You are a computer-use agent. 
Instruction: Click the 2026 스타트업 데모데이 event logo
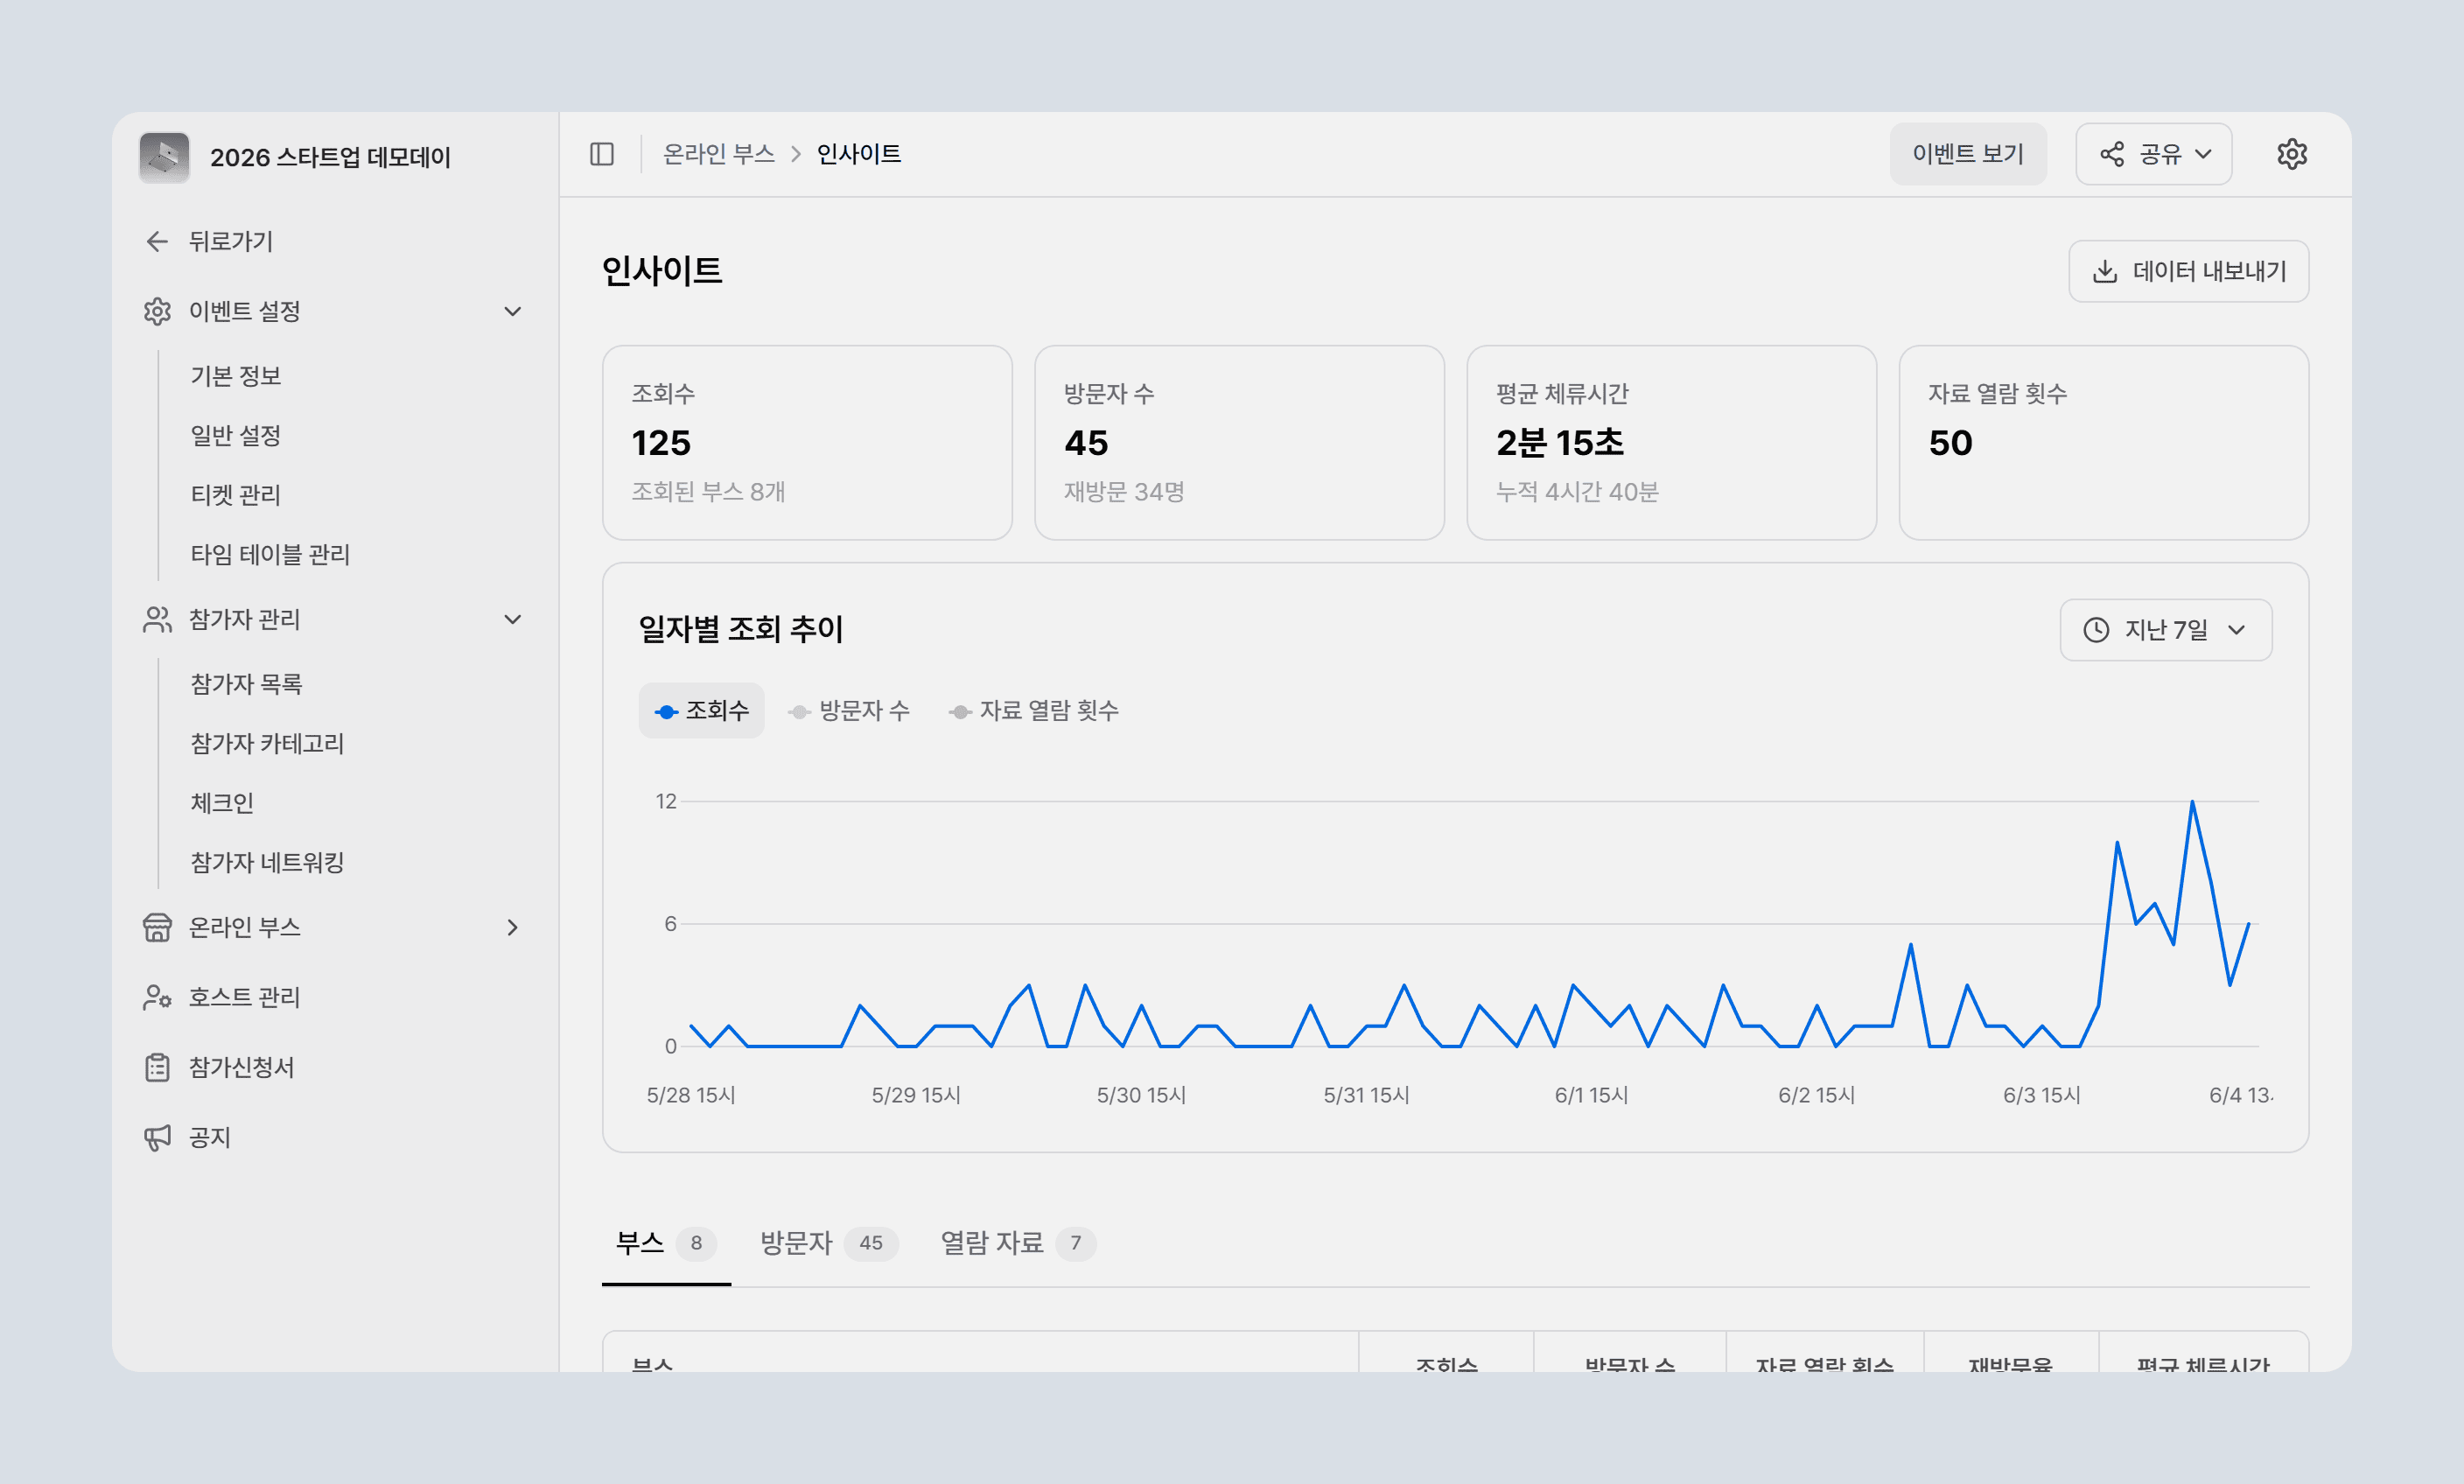click(164, 157)
